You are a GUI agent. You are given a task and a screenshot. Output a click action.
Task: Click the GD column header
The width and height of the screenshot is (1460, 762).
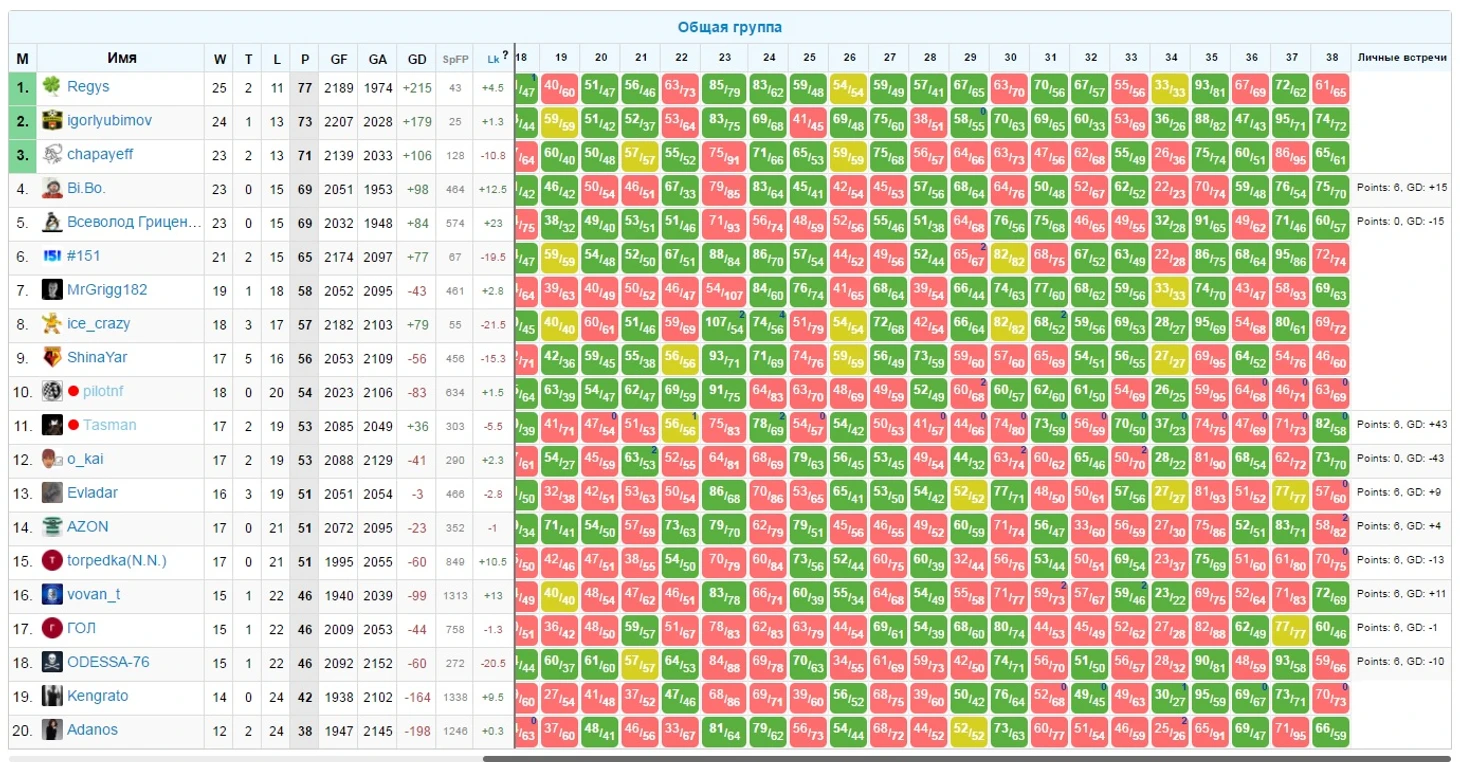click(417, 59)
